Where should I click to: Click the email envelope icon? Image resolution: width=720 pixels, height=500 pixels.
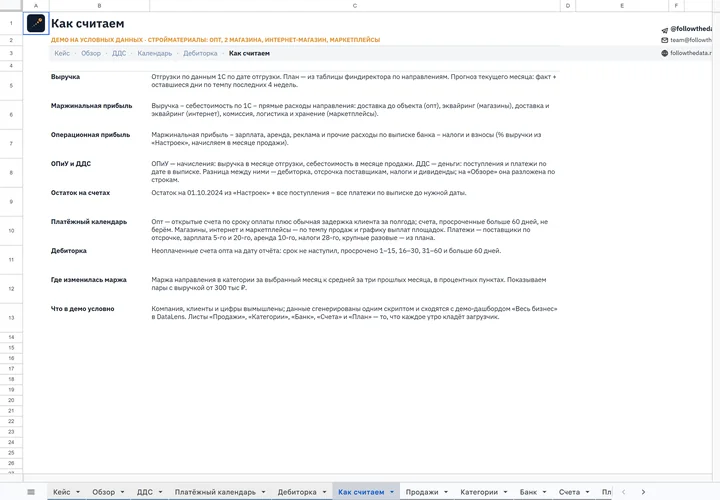664,40
